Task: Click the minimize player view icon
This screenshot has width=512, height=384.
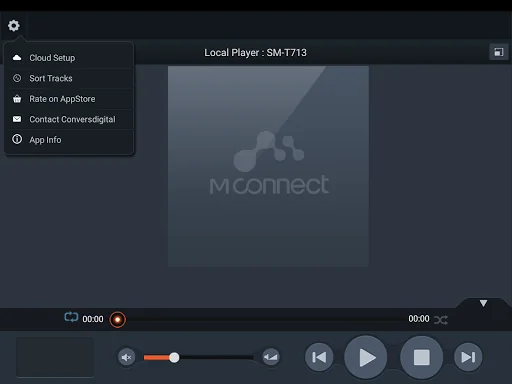Action: click(x=499, y=52)
